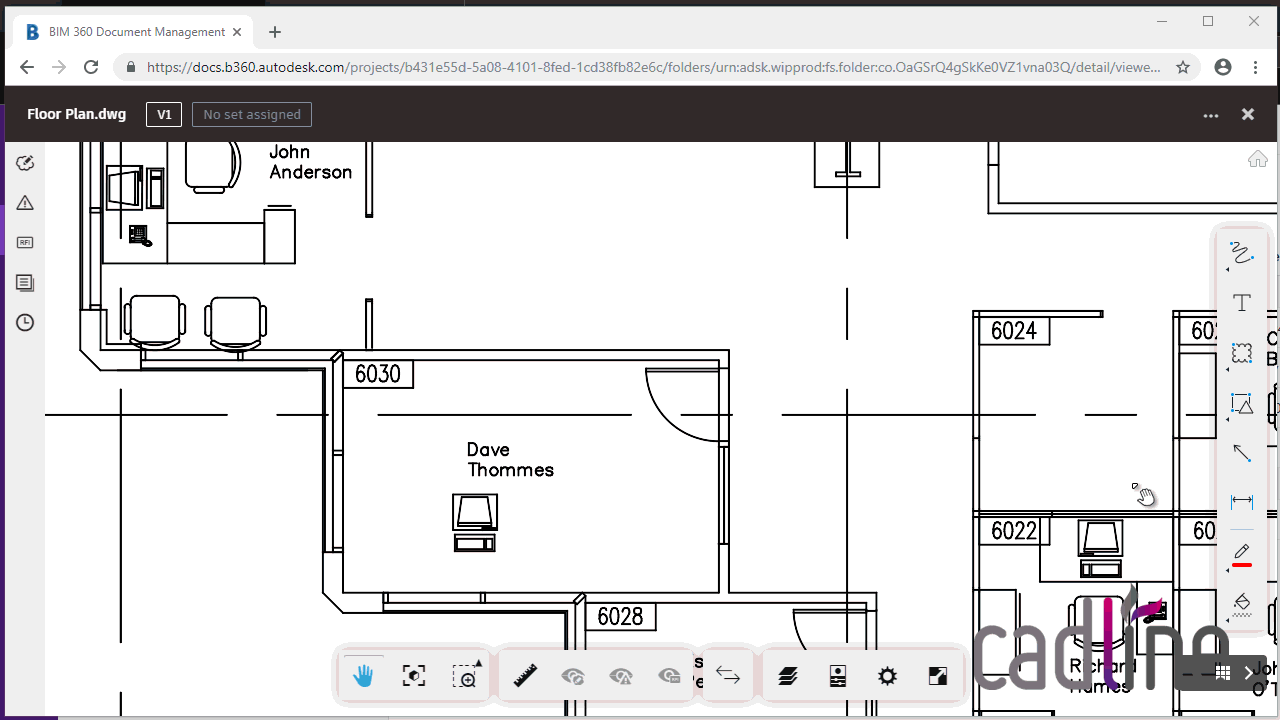Expand the collapsed panel chevron arrow
The image size is (1280, 720).
click(x=1249, y=673)
